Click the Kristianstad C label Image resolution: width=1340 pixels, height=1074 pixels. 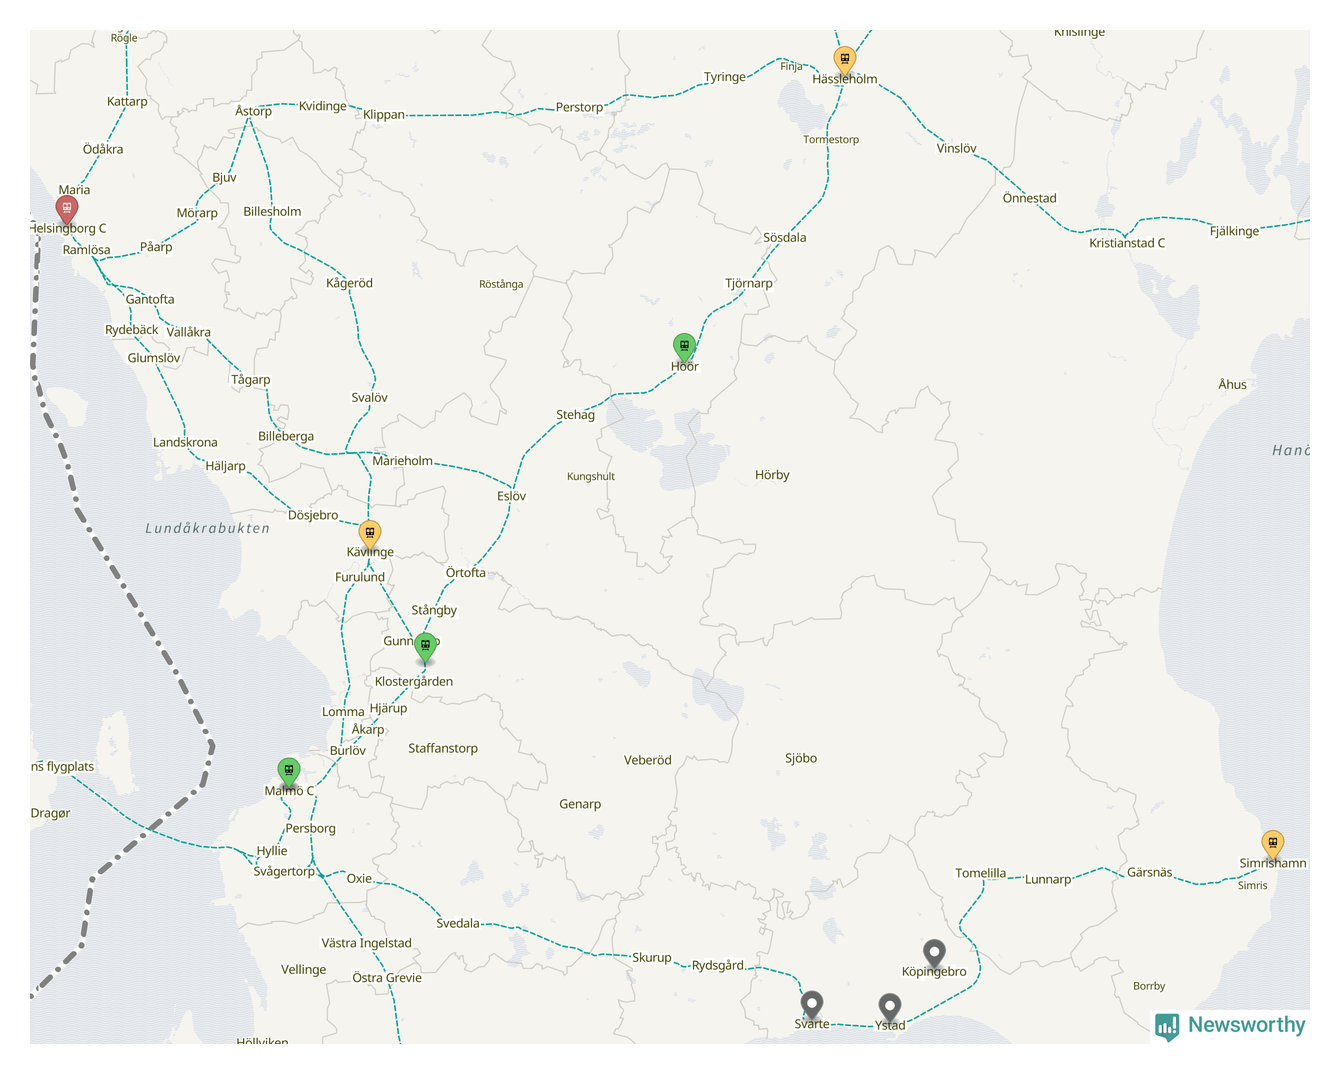pos(1127,243)
